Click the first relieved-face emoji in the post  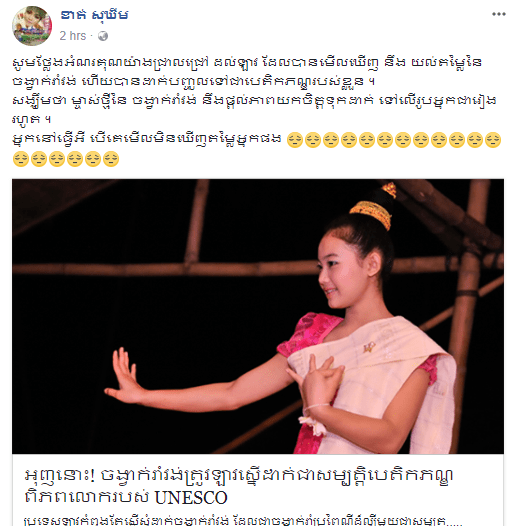(295, 141)
